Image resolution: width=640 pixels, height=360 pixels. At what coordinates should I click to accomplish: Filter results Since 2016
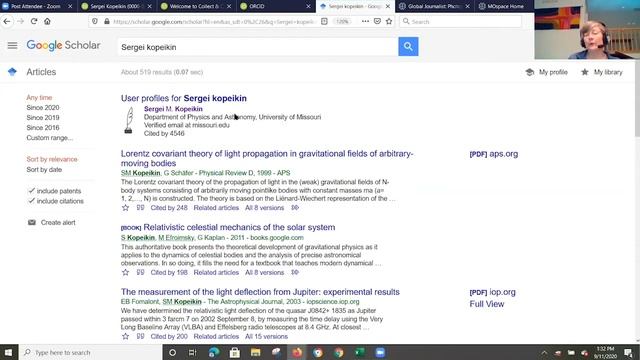pos(43,128)
